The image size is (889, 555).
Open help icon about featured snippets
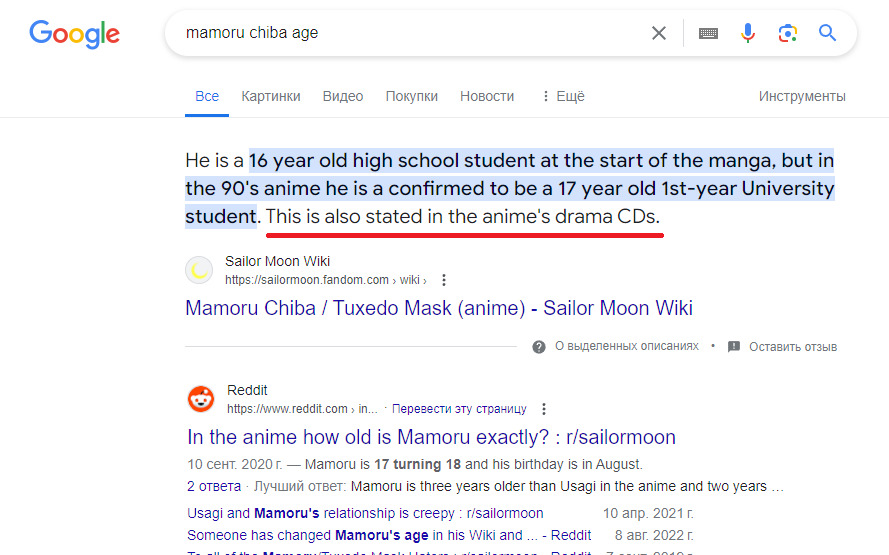pos(539,346)
